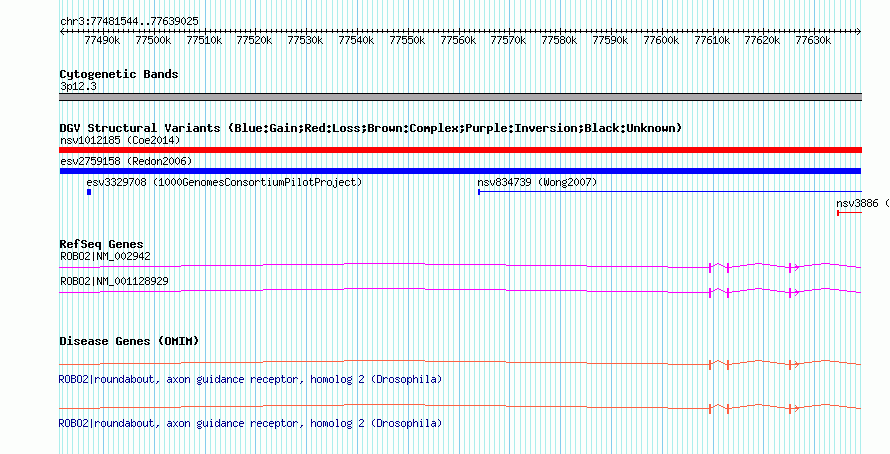This screenshot has height=454, width=890.
Task: Click the 77600k ruler tick label
Action: click(x=661, y=41)
